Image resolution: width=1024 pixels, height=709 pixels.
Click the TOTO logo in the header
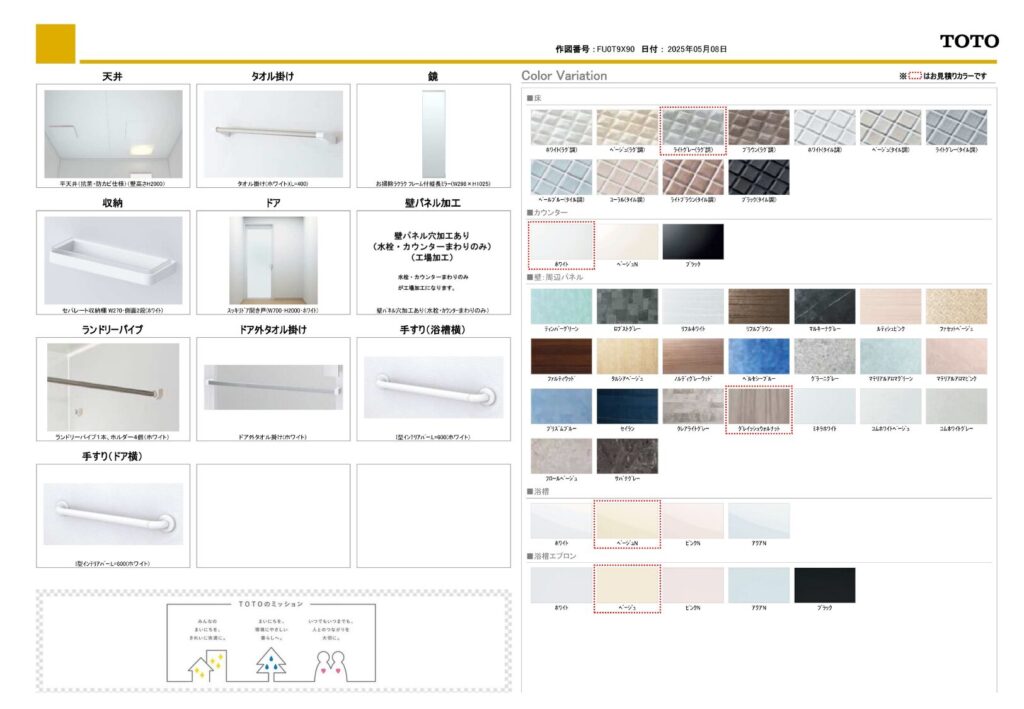click(968, 41)
